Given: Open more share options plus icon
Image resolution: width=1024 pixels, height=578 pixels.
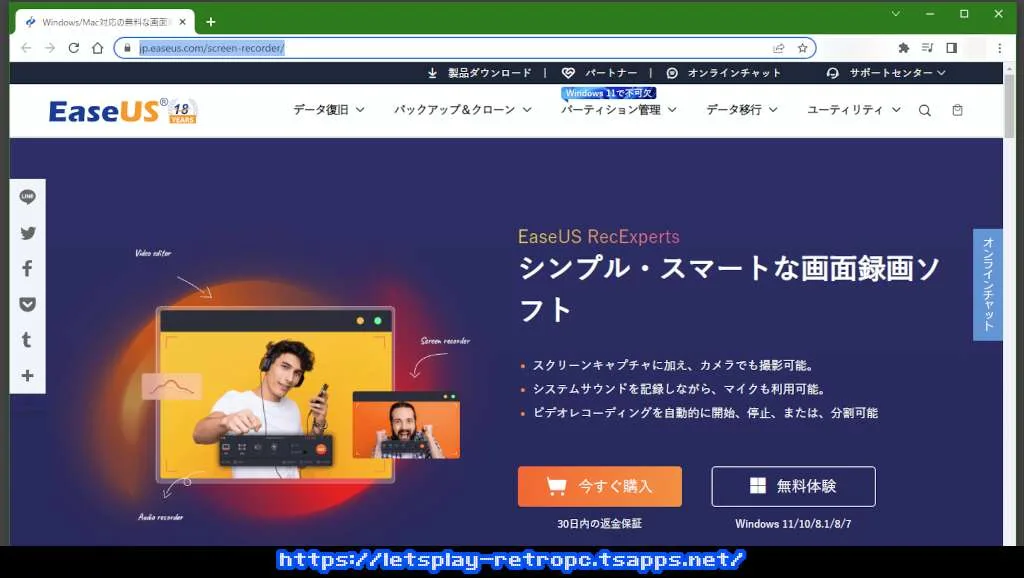Looking at the screenshot, I should coord(27,376).
